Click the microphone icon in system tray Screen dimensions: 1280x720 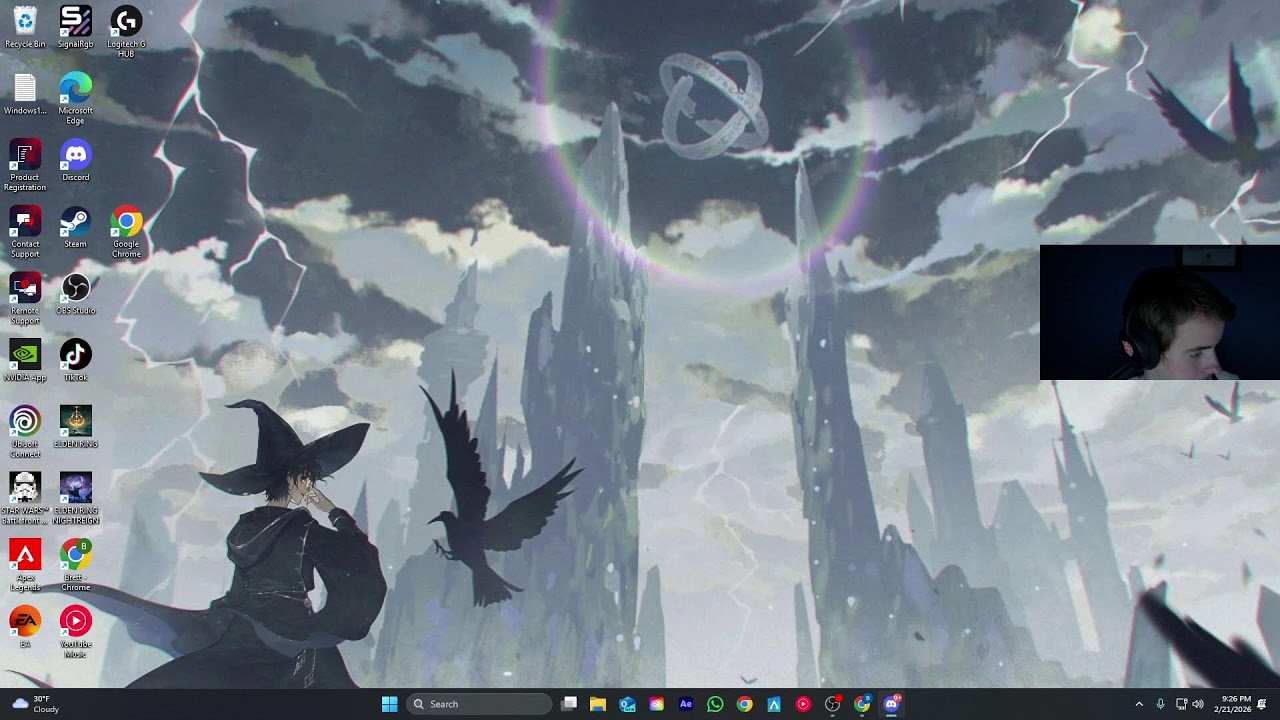click(x=1160, y=704)
